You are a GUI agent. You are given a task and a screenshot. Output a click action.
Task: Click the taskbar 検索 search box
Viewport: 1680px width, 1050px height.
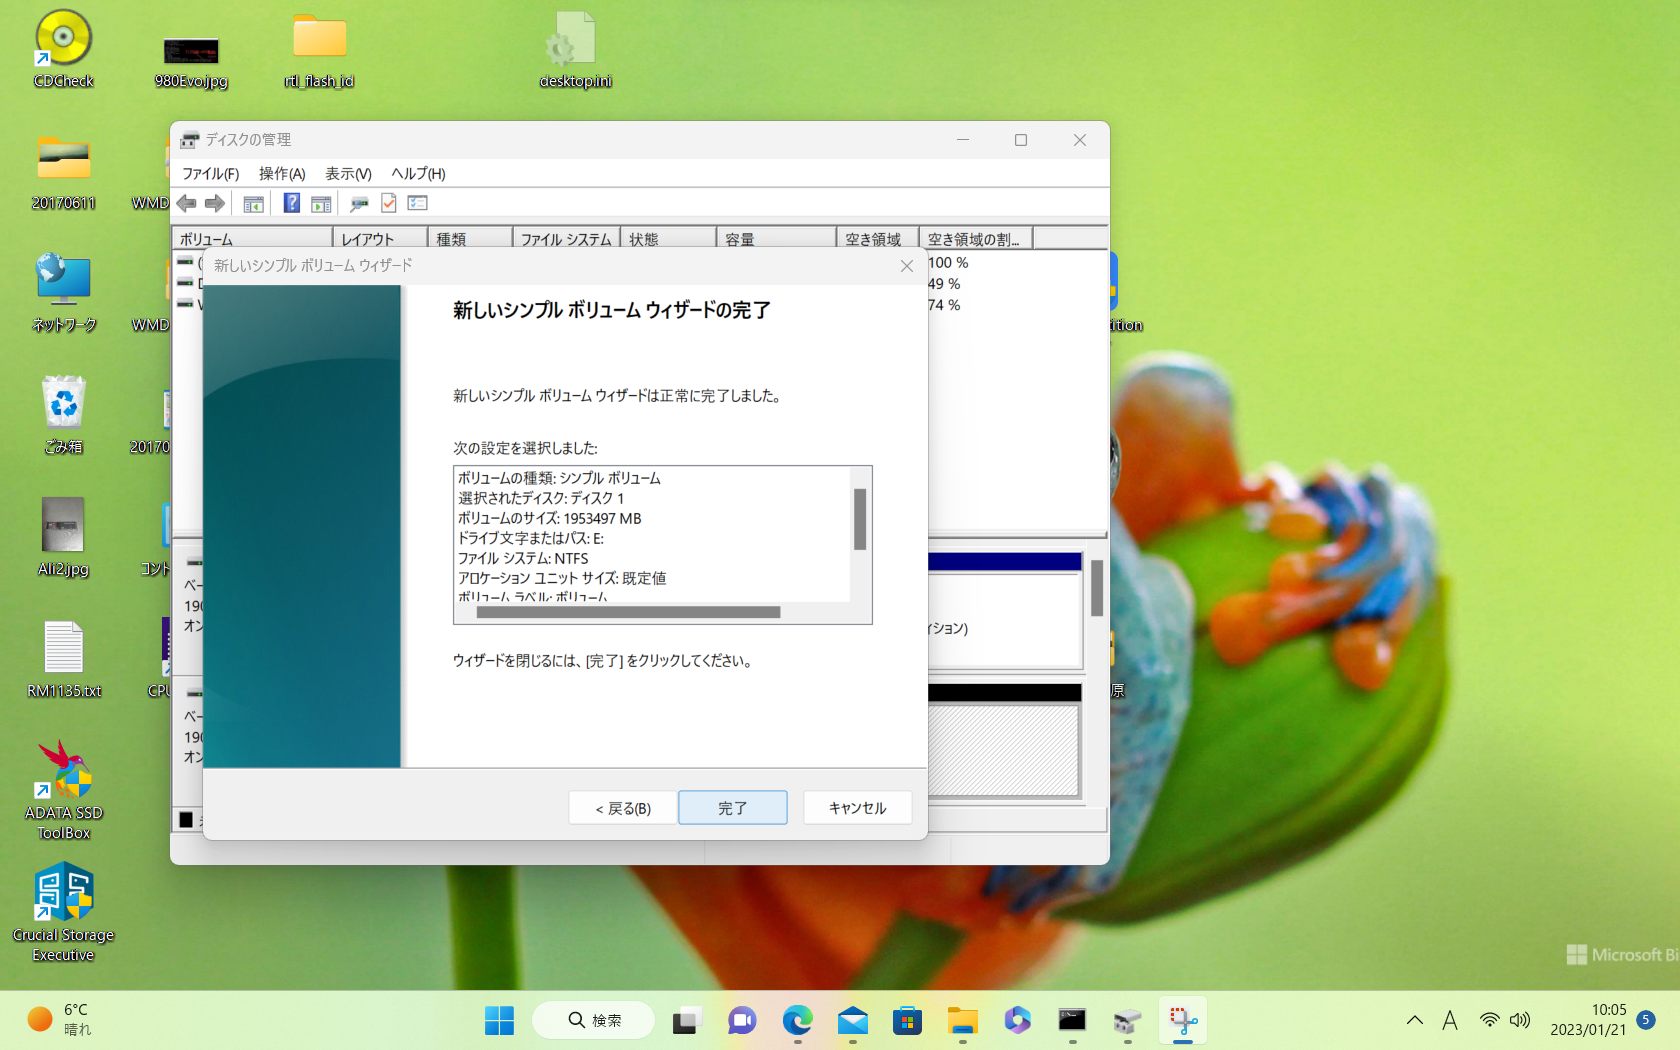[x=595, y=1021]
